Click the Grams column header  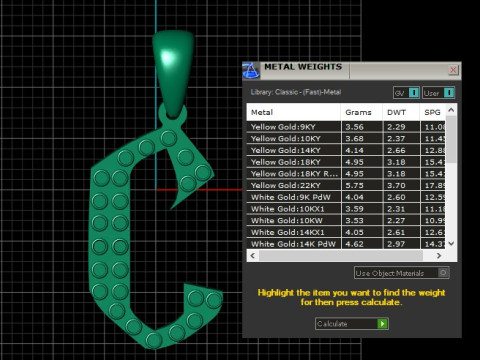pos(362,112)
